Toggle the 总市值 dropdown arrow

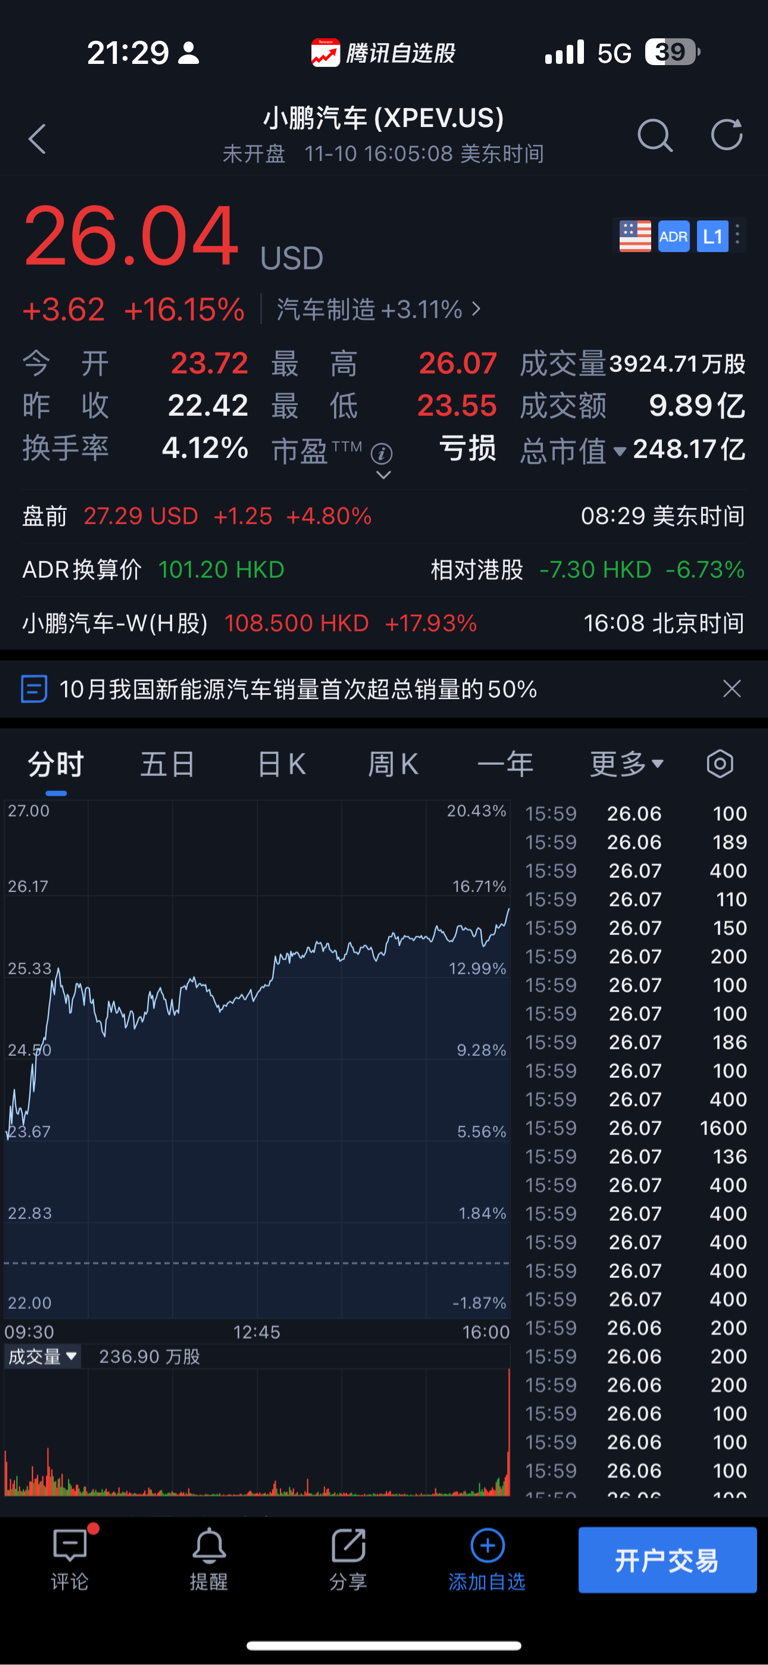click(620, 452)
